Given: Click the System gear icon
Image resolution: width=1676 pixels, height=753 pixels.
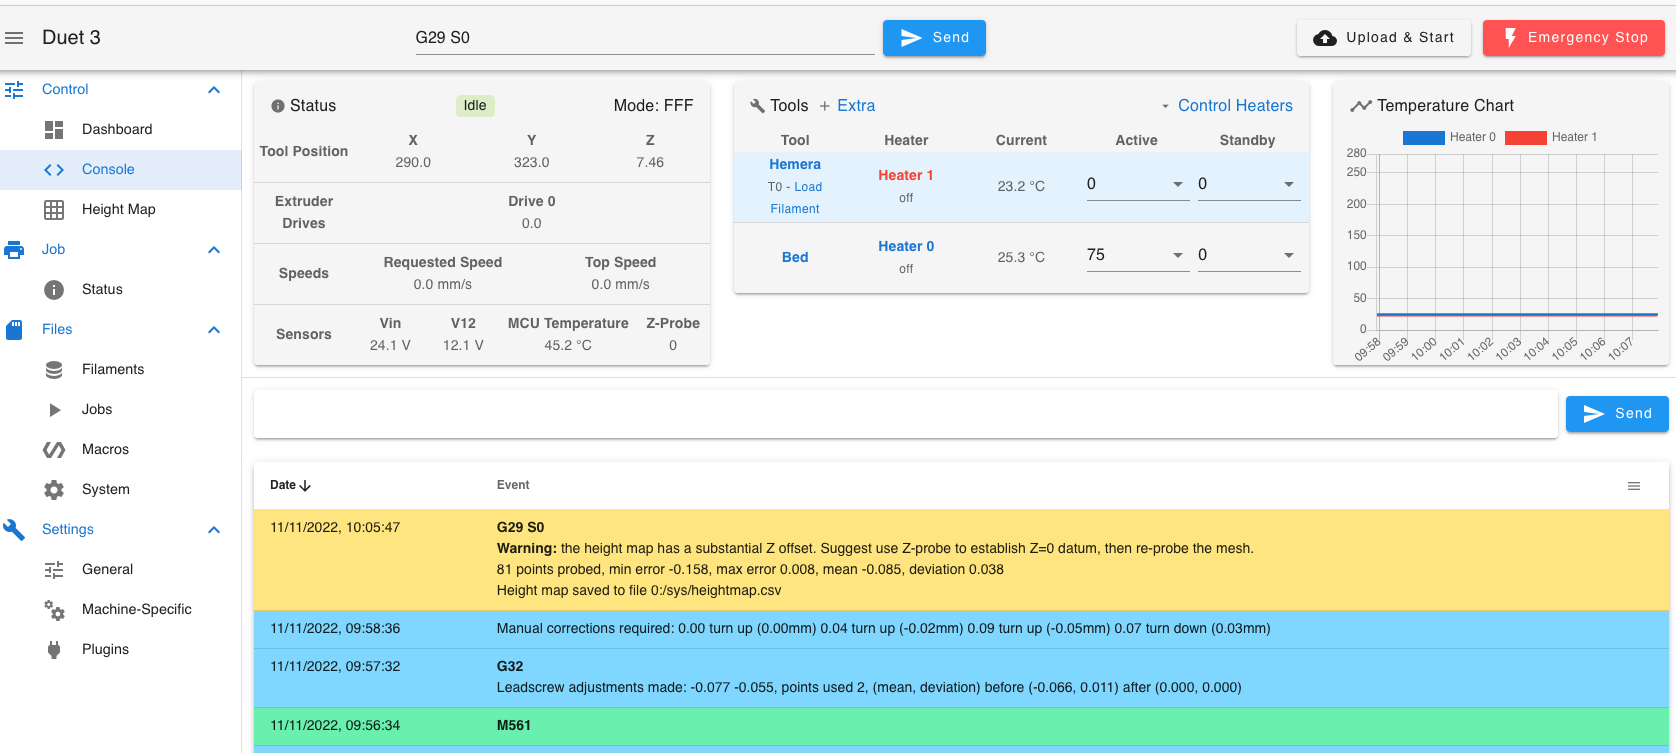Looking at the screenshot, I should click(54, 490).
